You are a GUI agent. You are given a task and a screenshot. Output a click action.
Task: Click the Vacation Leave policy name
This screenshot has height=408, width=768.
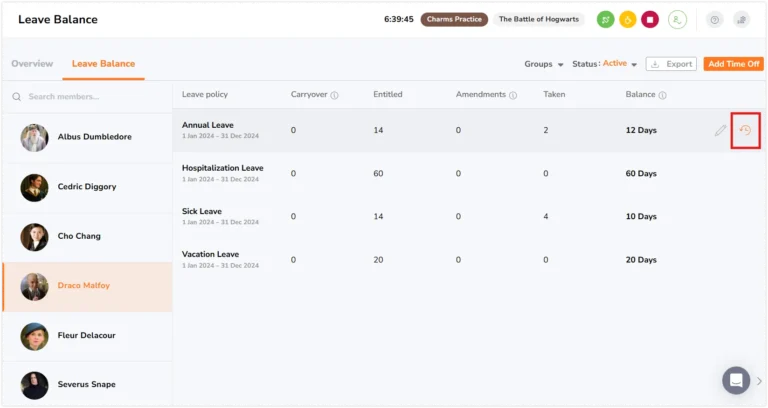tap(210, 255)
